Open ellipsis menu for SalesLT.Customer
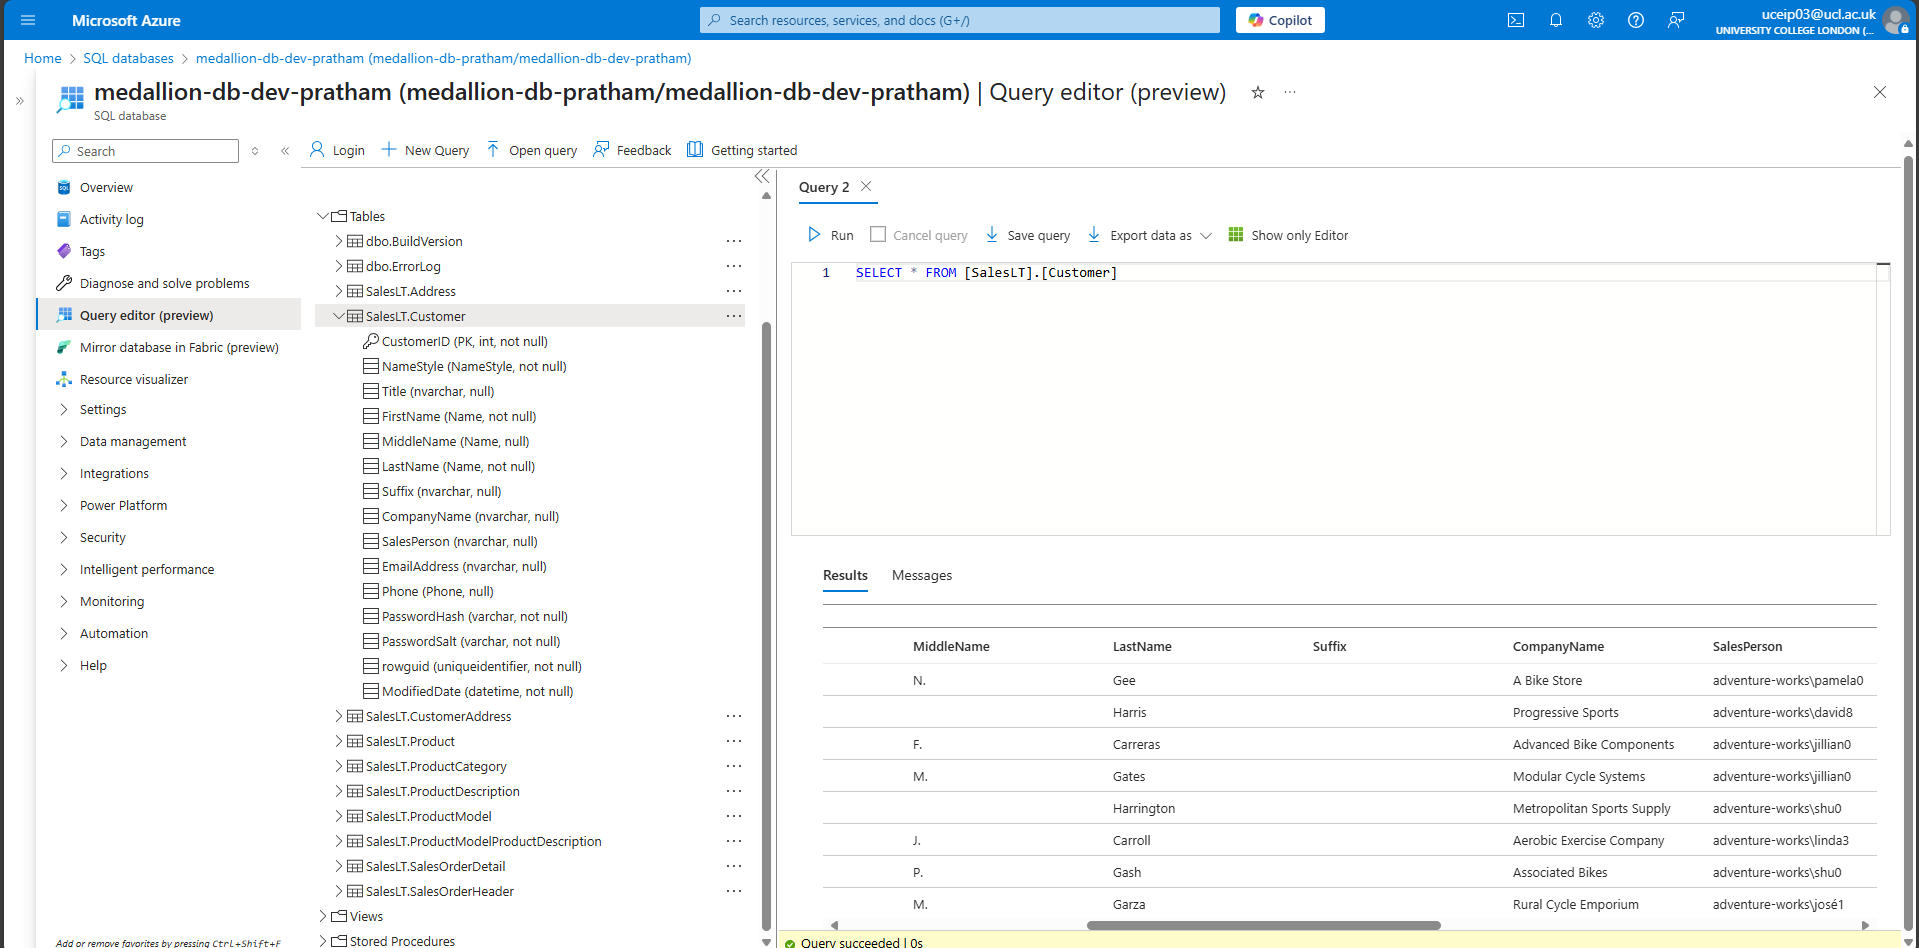This screenshot has width=1919, height=948. (x=734, y=316)
